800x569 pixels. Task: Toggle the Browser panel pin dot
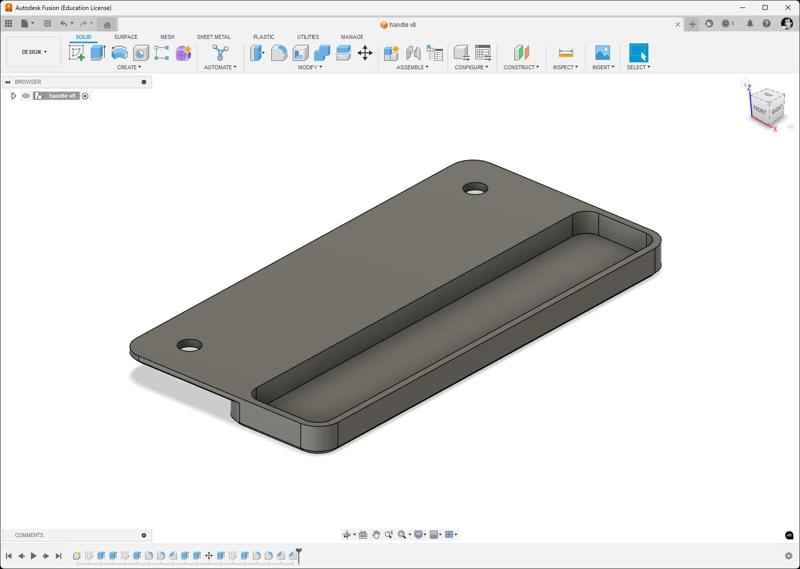click(144, 82)
